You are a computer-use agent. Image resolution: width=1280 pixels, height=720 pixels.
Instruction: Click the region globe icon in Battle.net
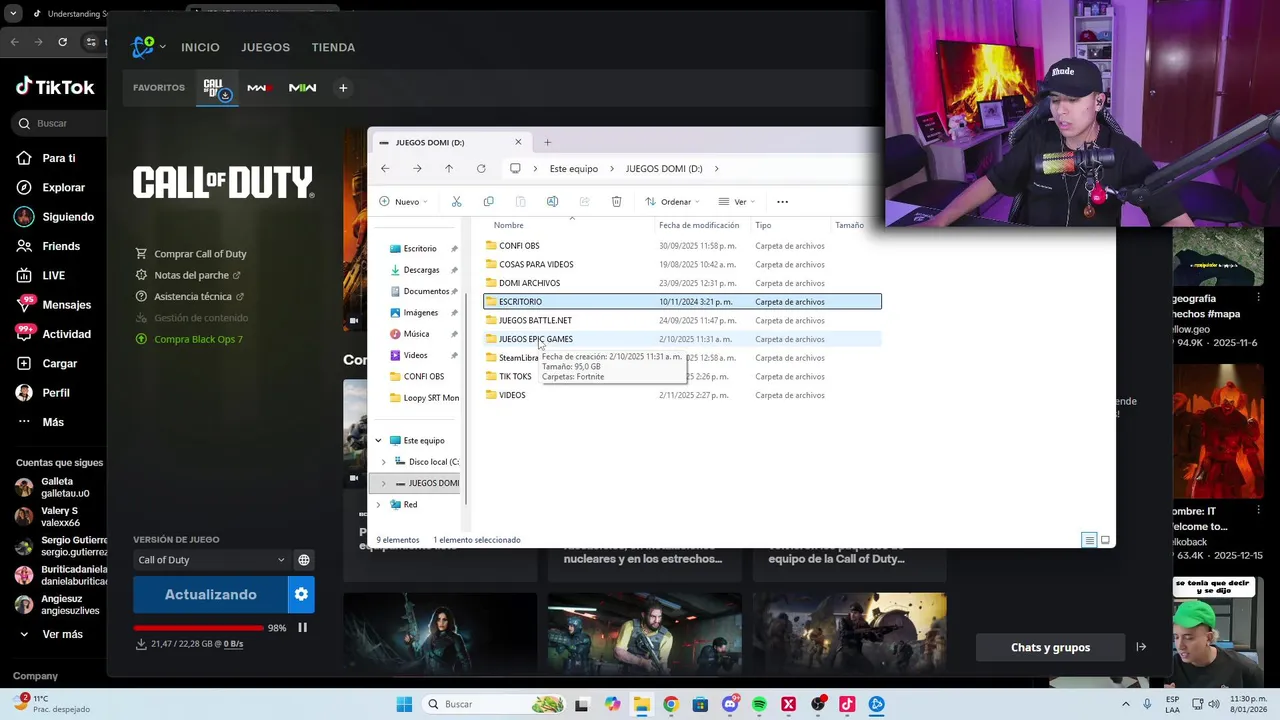(x=304, y=560)
